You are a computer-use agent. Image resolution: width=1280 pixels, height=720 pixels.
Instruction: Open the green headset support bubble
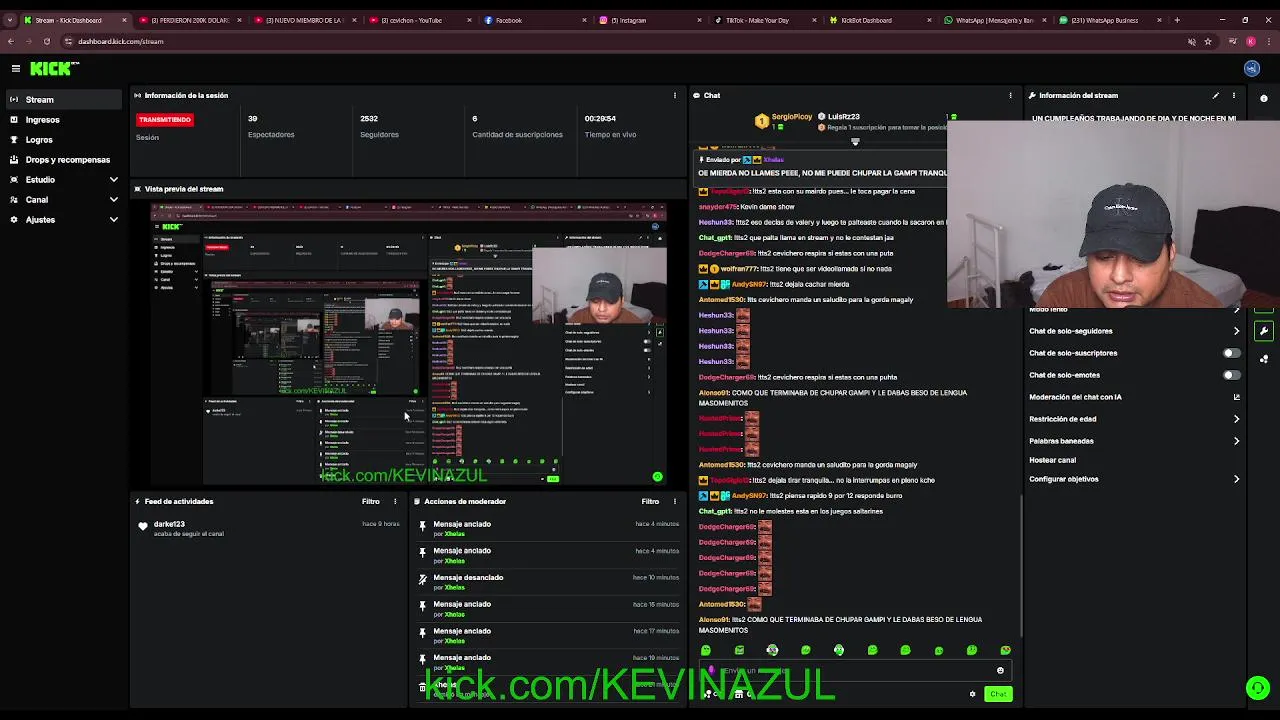pyautogui.click(x=1258, y=688)
